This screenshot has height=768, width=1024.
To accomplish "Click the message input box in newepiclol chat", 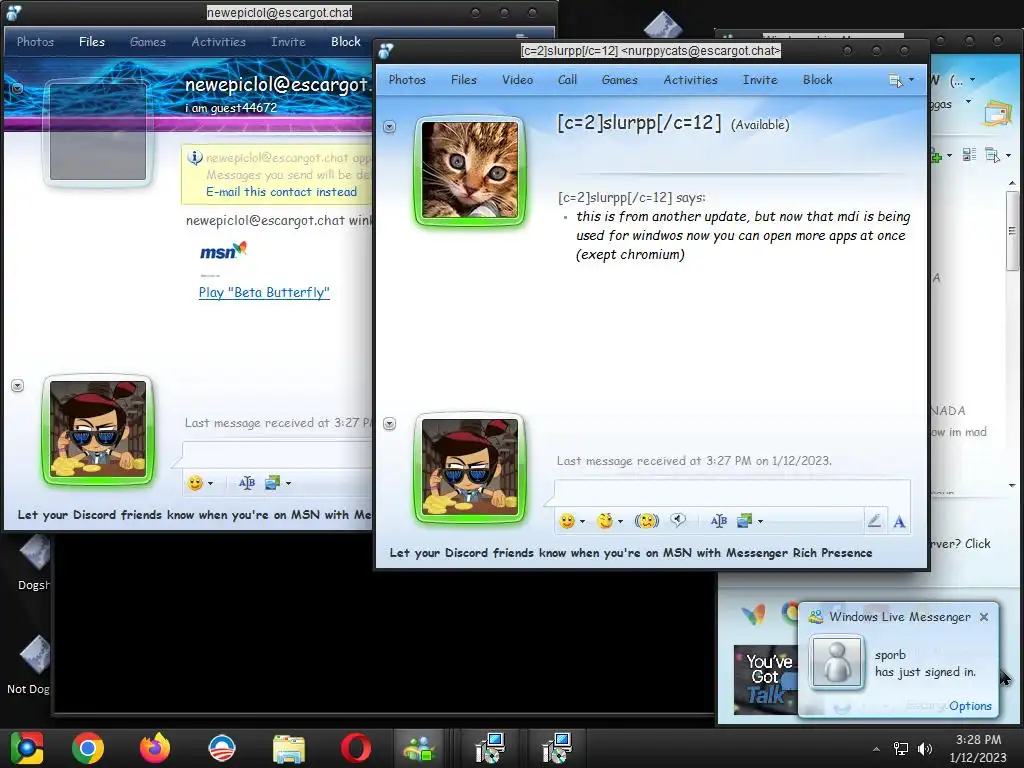I will [277, 455].
